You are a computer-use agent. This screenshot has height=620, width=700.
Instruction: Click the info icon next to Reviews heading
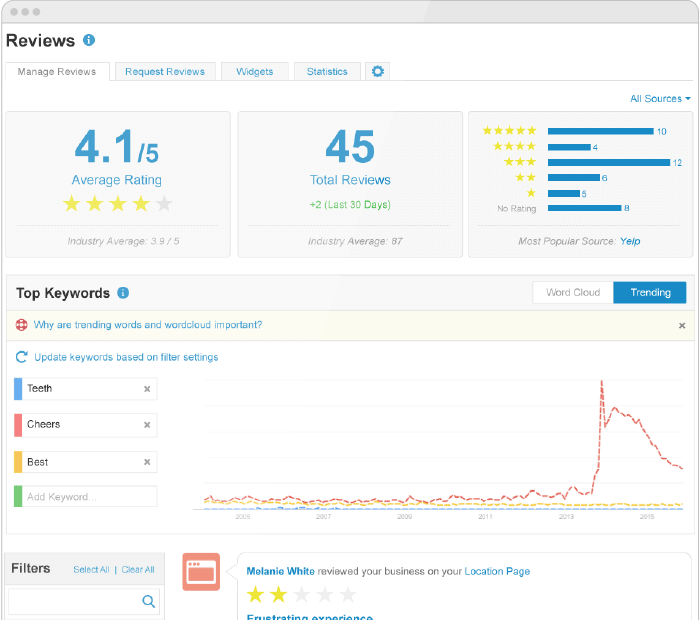(x=89, y=40)
